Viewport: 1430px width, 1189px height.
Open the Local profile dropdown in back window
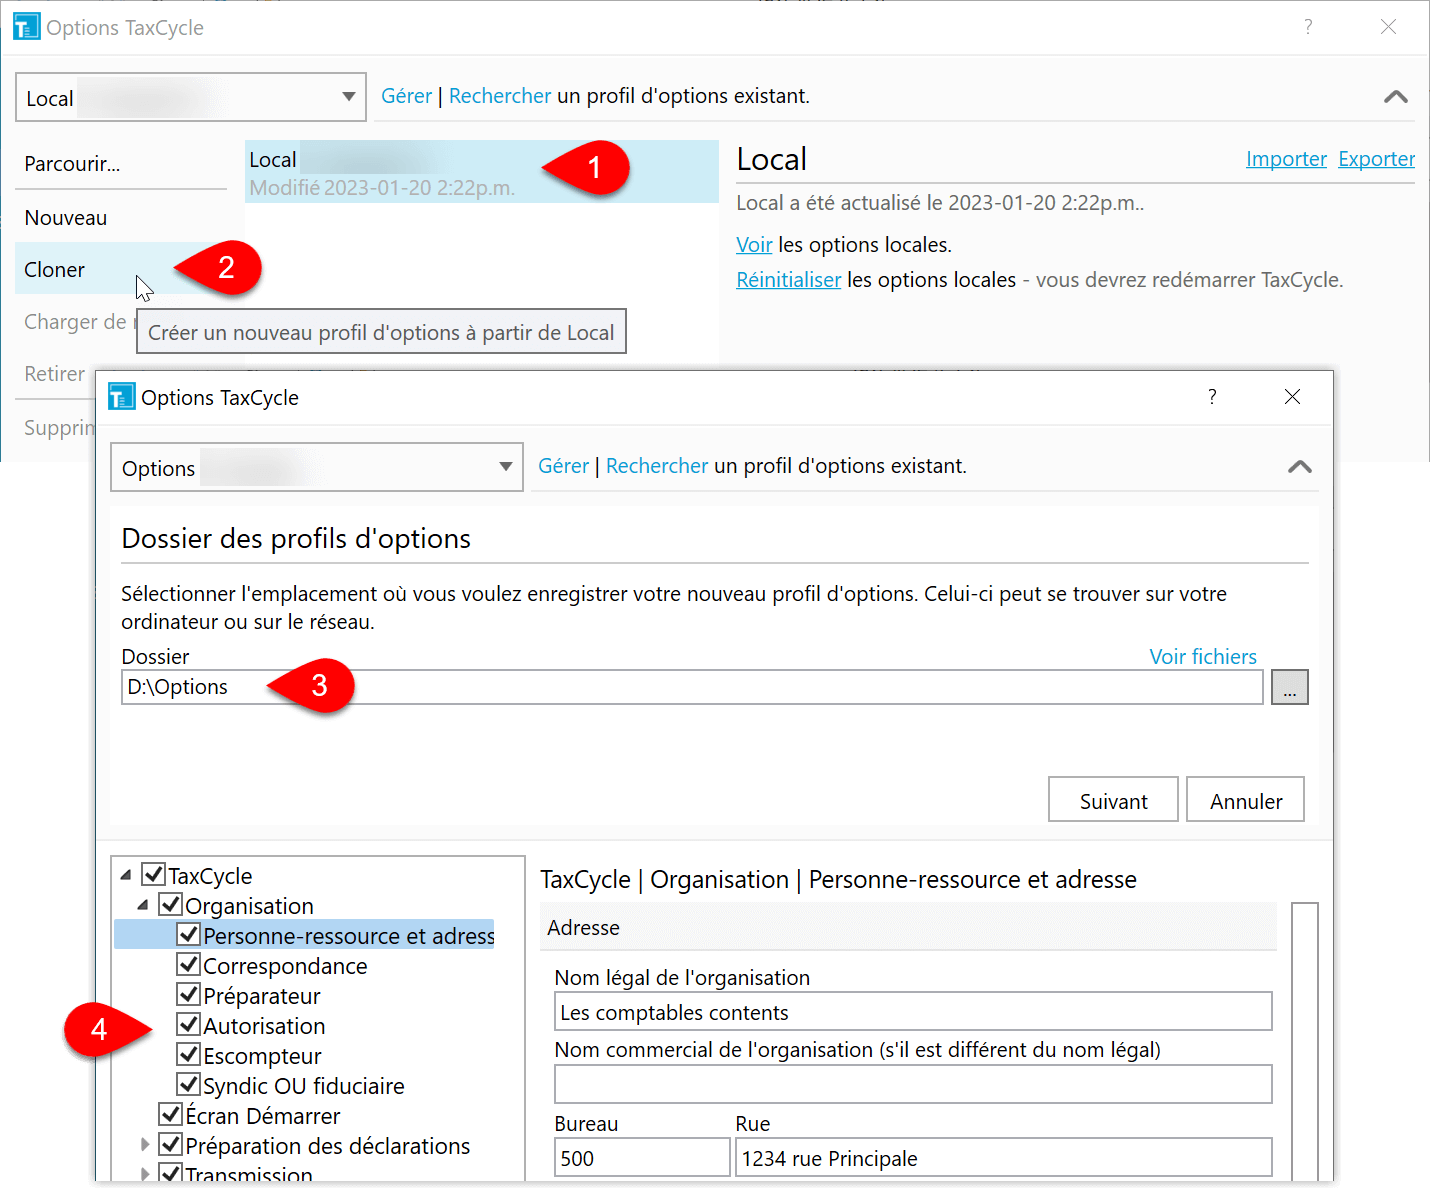(349, 97)
